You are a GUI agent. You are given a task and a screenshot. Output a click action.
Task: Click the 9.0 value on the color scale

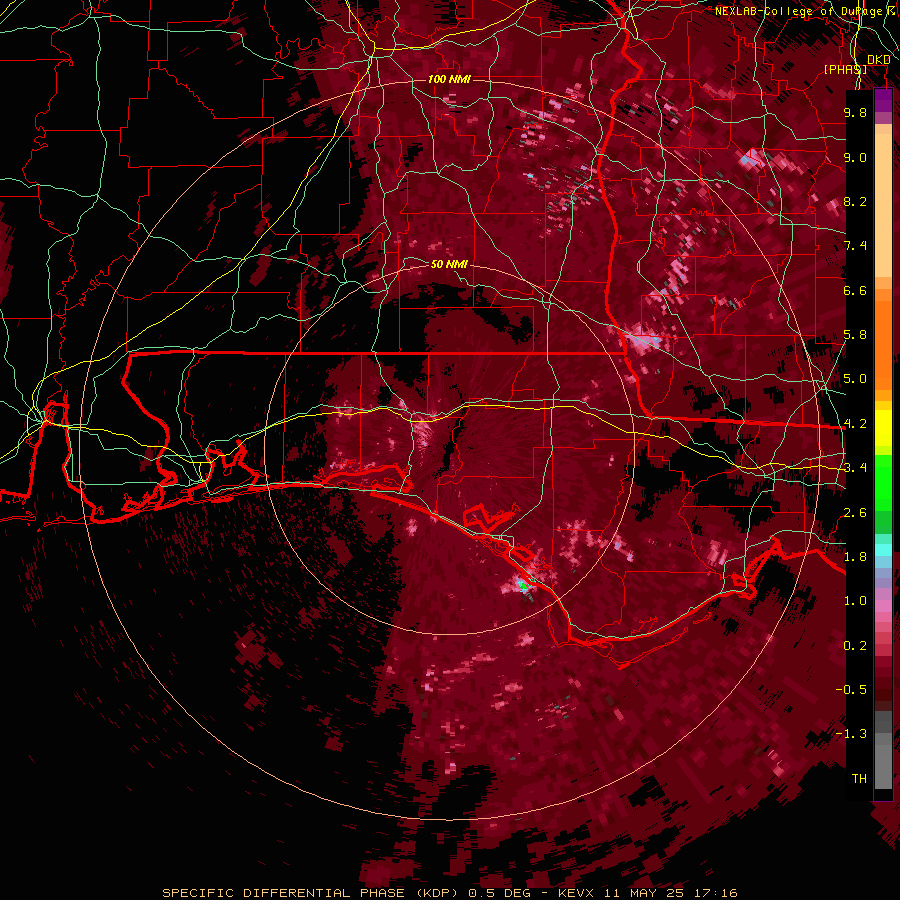click(855, 157)
